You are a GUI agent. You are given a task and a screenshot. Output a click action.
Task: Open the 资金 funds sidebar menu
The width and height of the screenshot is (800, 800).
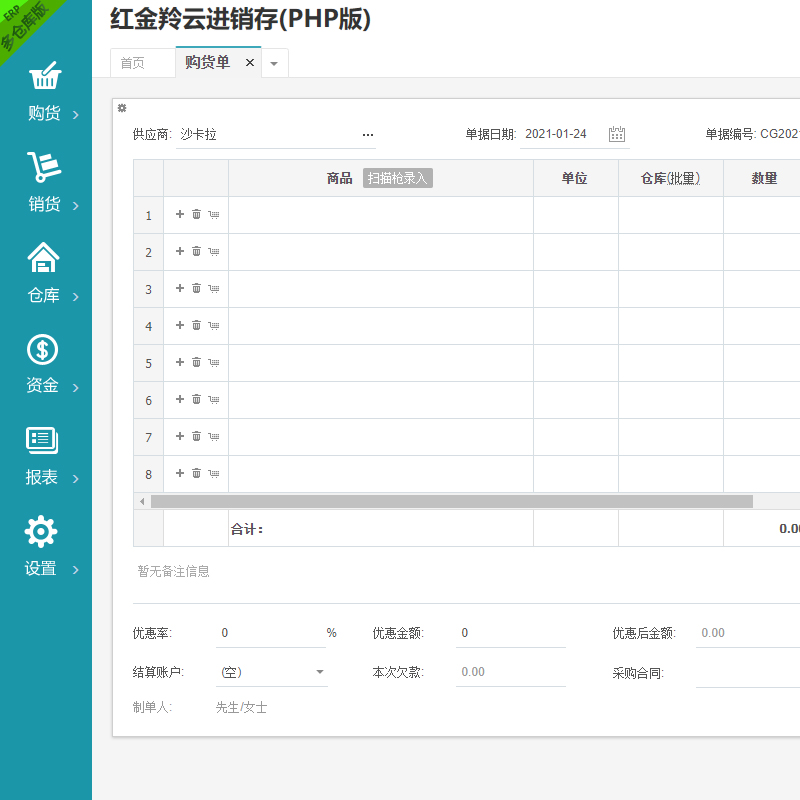coord(45,365)
